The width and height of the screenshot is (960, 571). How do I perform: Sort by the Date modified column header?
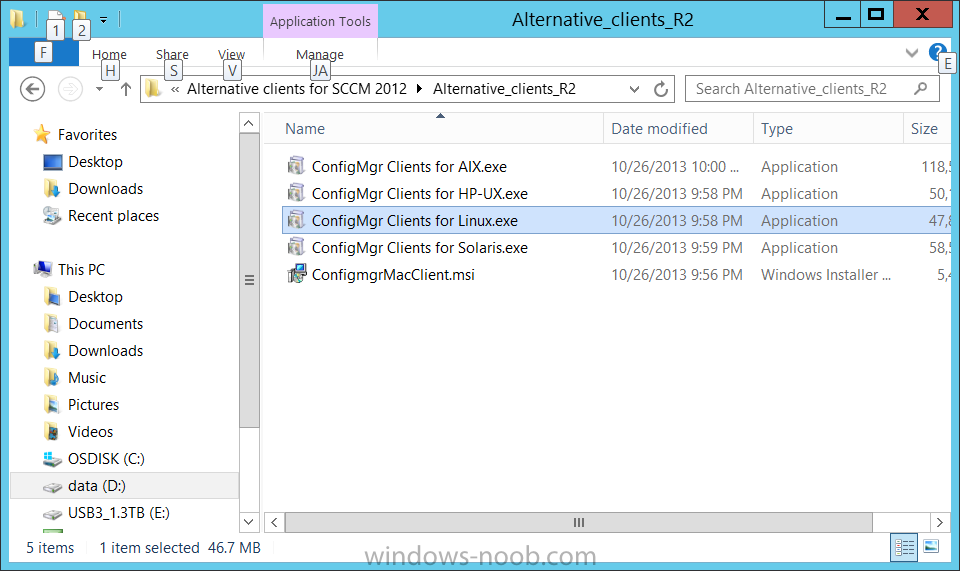pyautogui.click(x=678, y=129)
